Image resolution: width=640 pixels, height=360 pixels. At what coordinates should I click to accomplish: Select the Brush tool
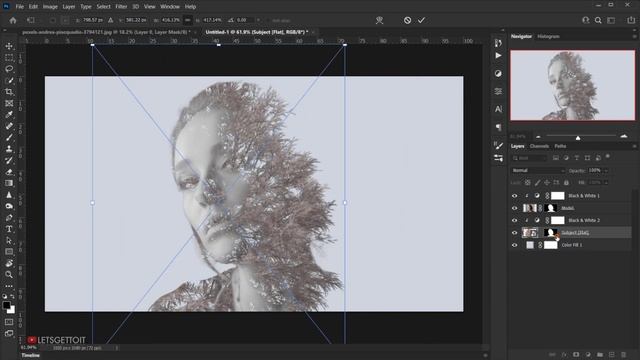pyautogui.click(x=9, y=138)
